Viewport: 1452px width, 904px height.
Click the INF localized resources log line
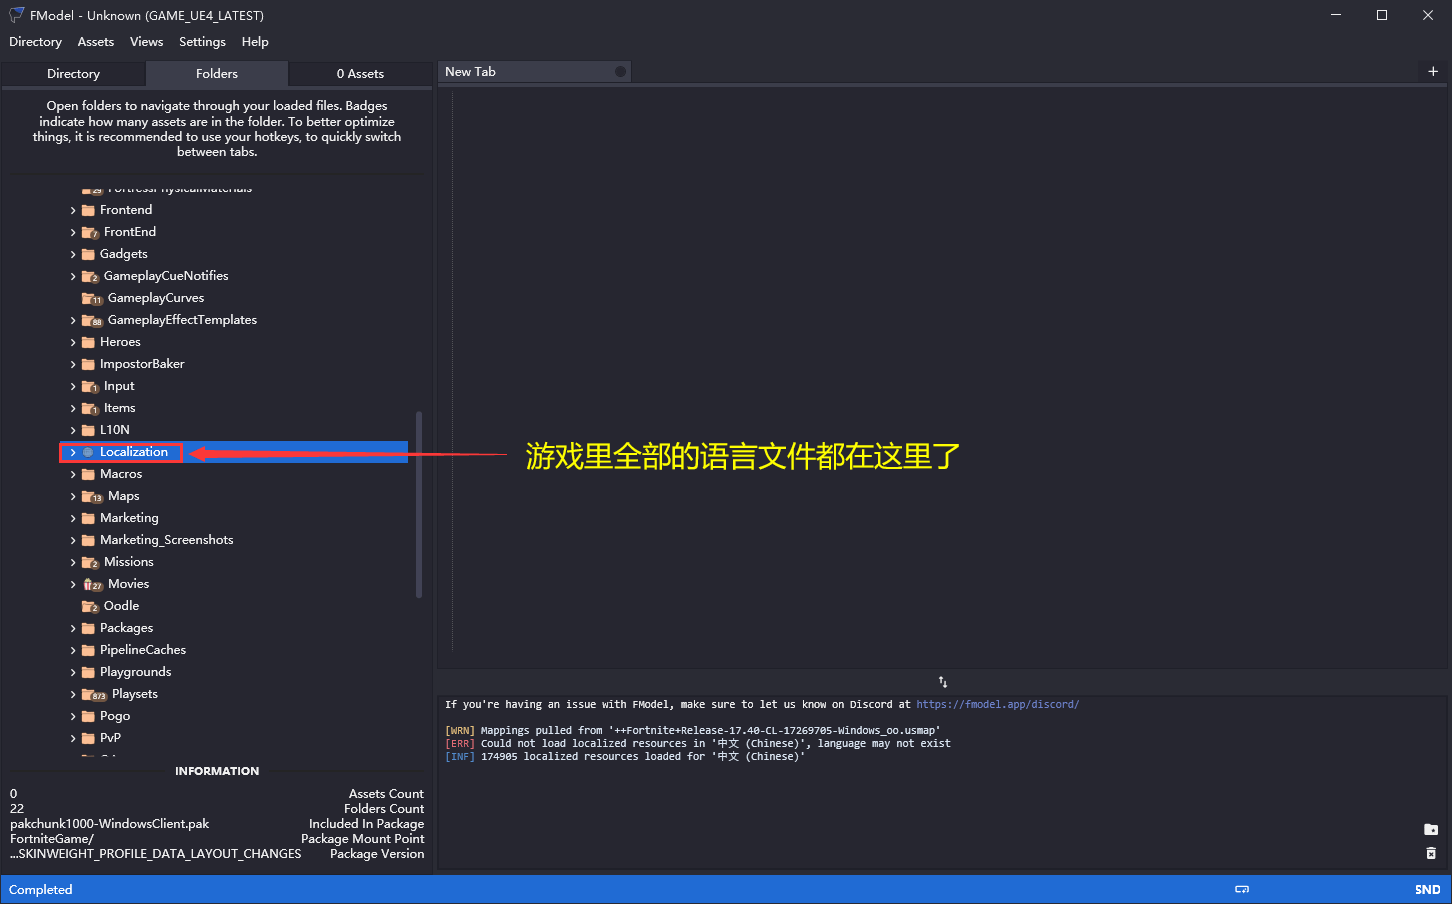point(625,756)
